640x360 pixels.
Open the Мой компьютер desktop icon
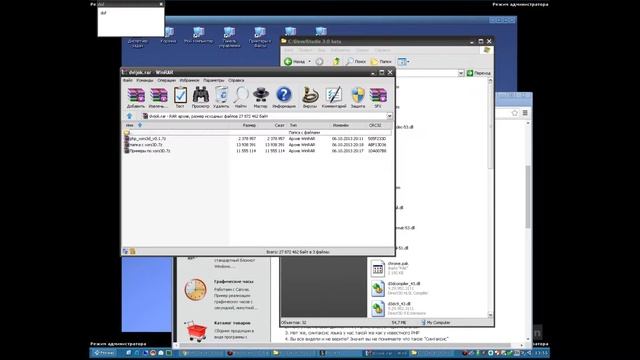(198, 35)
